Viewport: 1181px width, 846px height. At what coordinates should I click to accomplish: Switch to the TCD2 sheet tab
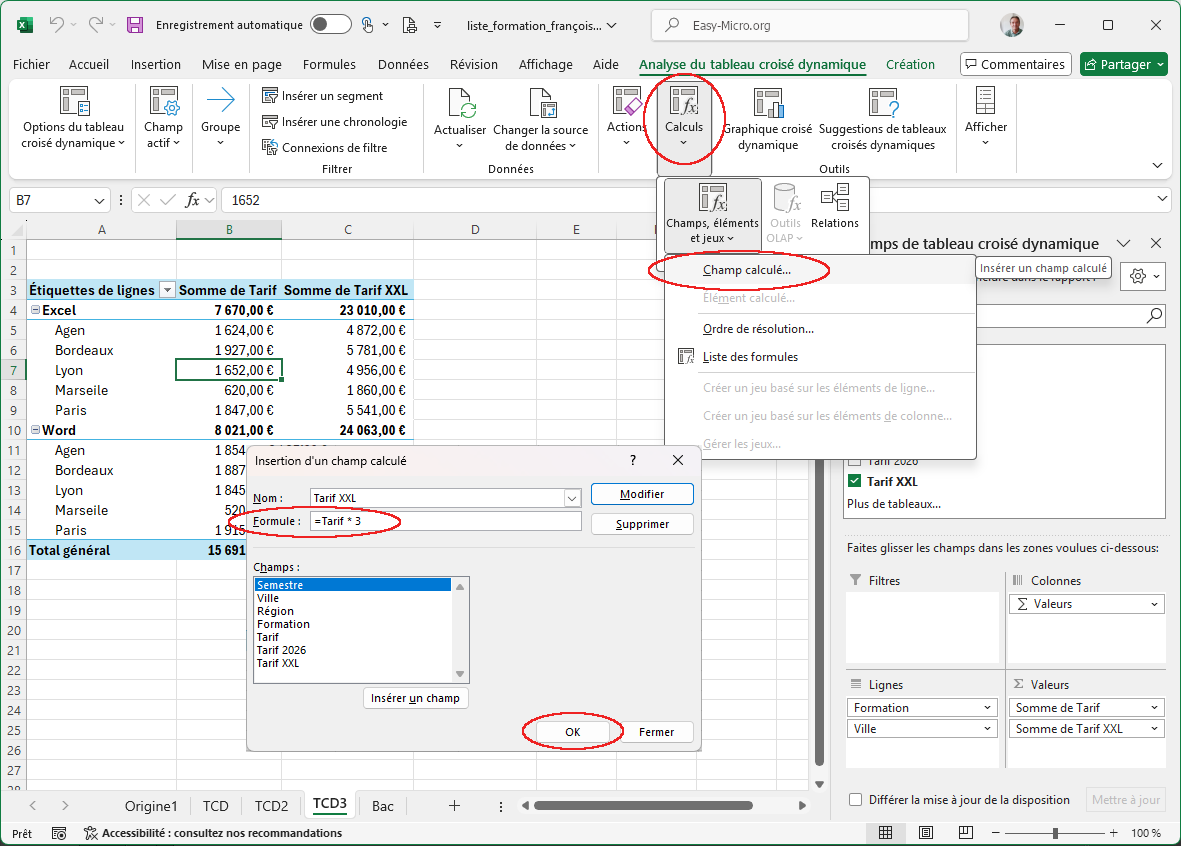click(271, 806)
